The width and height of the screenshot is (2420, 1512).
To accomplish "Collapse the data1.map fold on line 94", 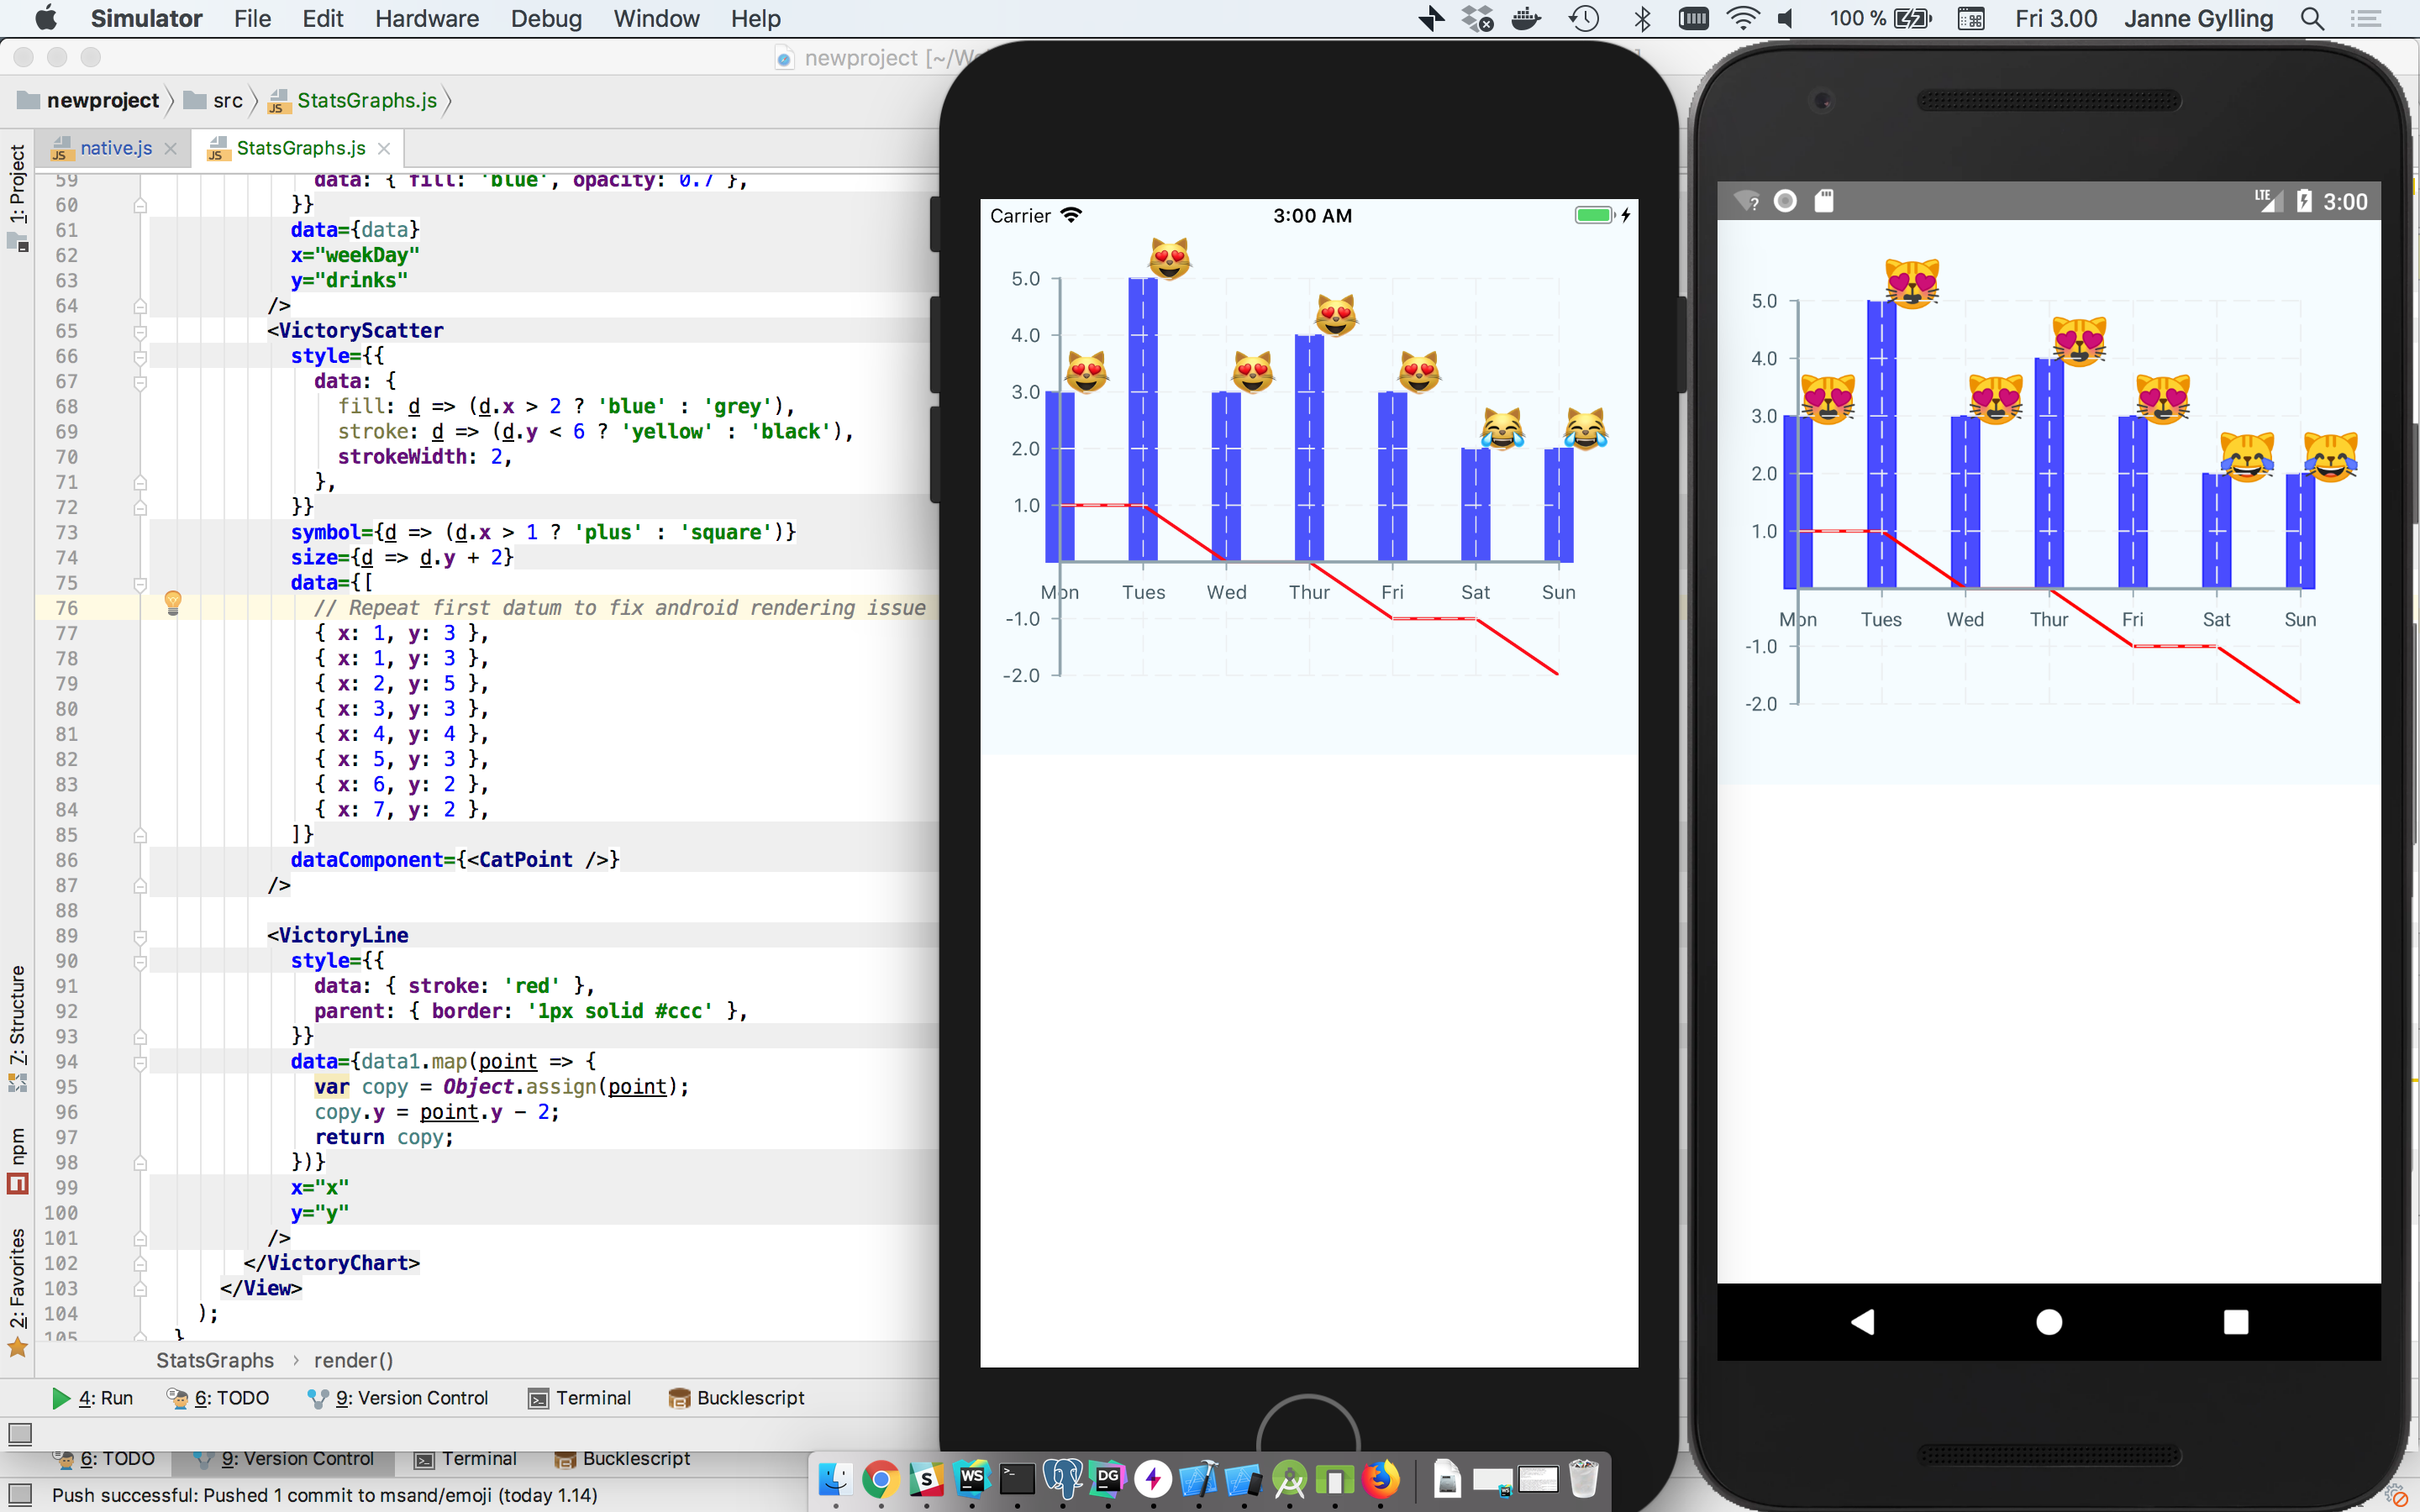I will (140, 1062).
